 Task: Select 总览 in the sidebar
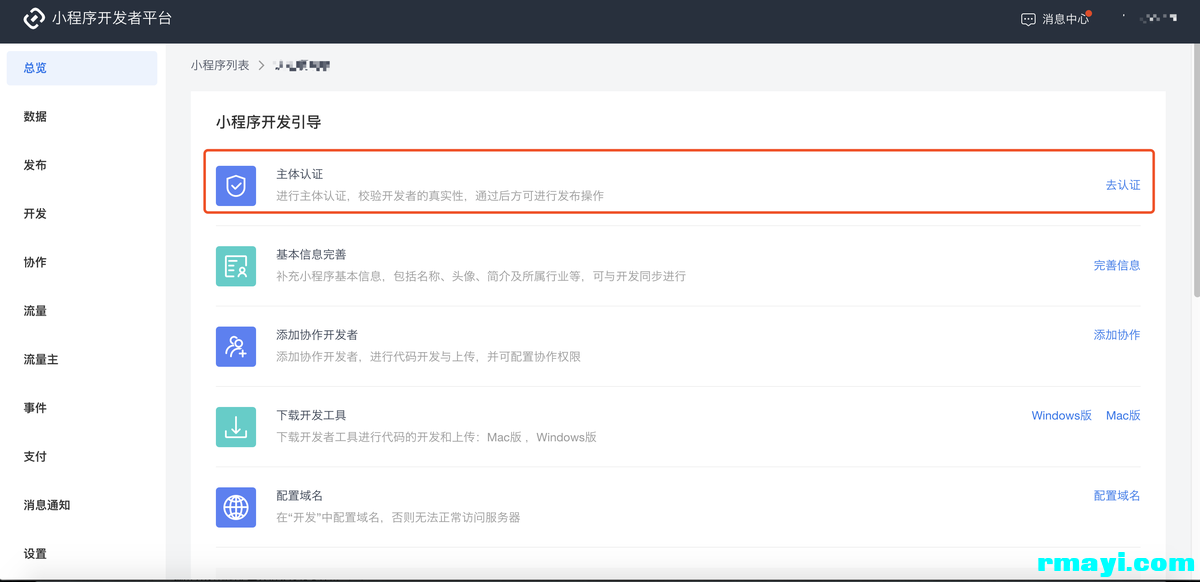(82, 68)
